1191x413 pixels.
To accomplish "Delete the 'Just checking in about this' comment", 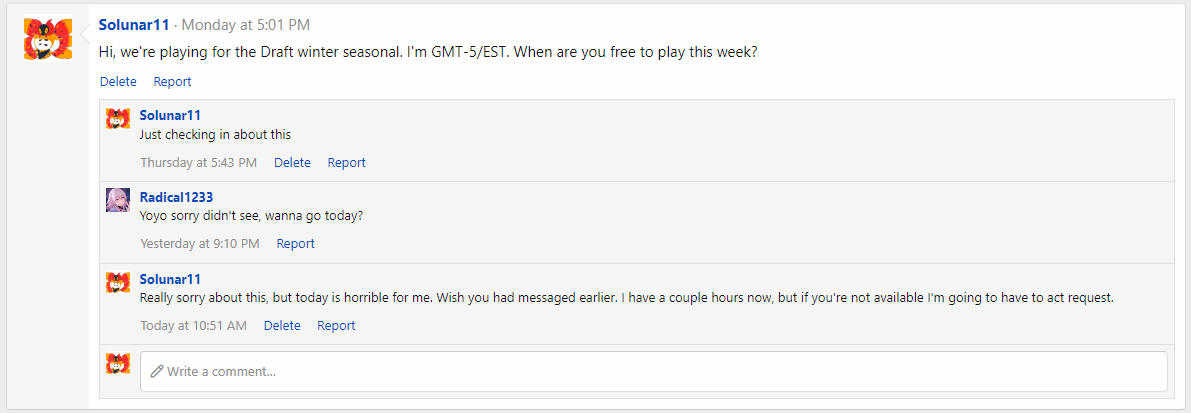I will [x=292, y=162].
